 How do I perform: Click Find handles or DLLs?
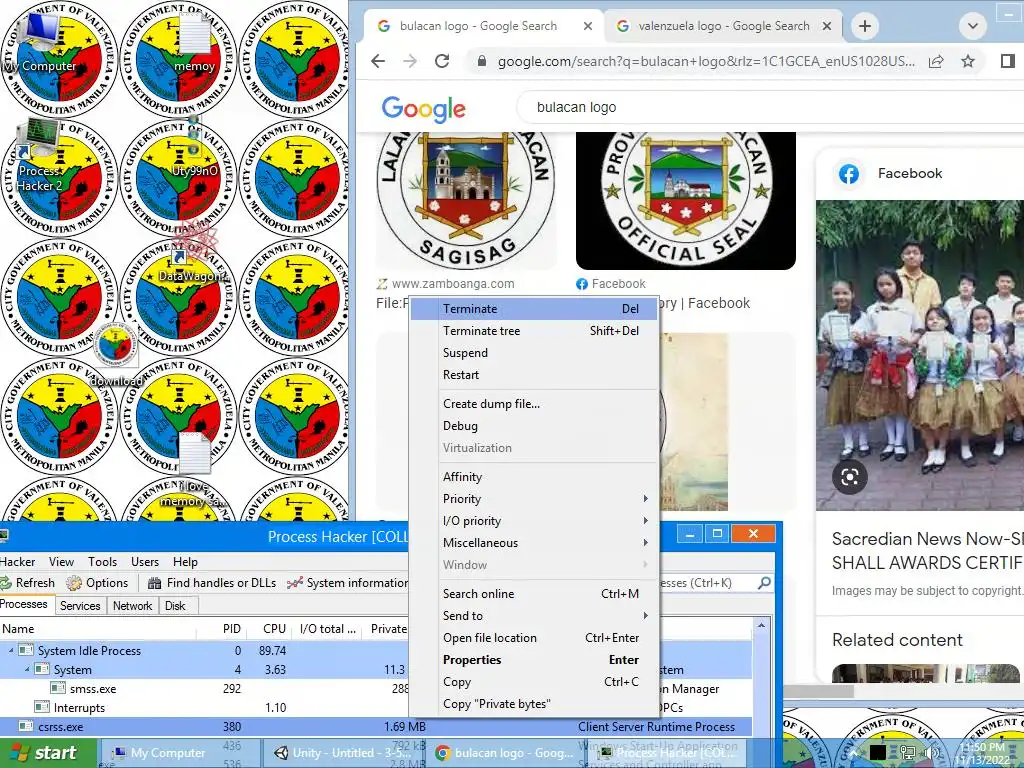pyautogui.click(x=212, y=583)
